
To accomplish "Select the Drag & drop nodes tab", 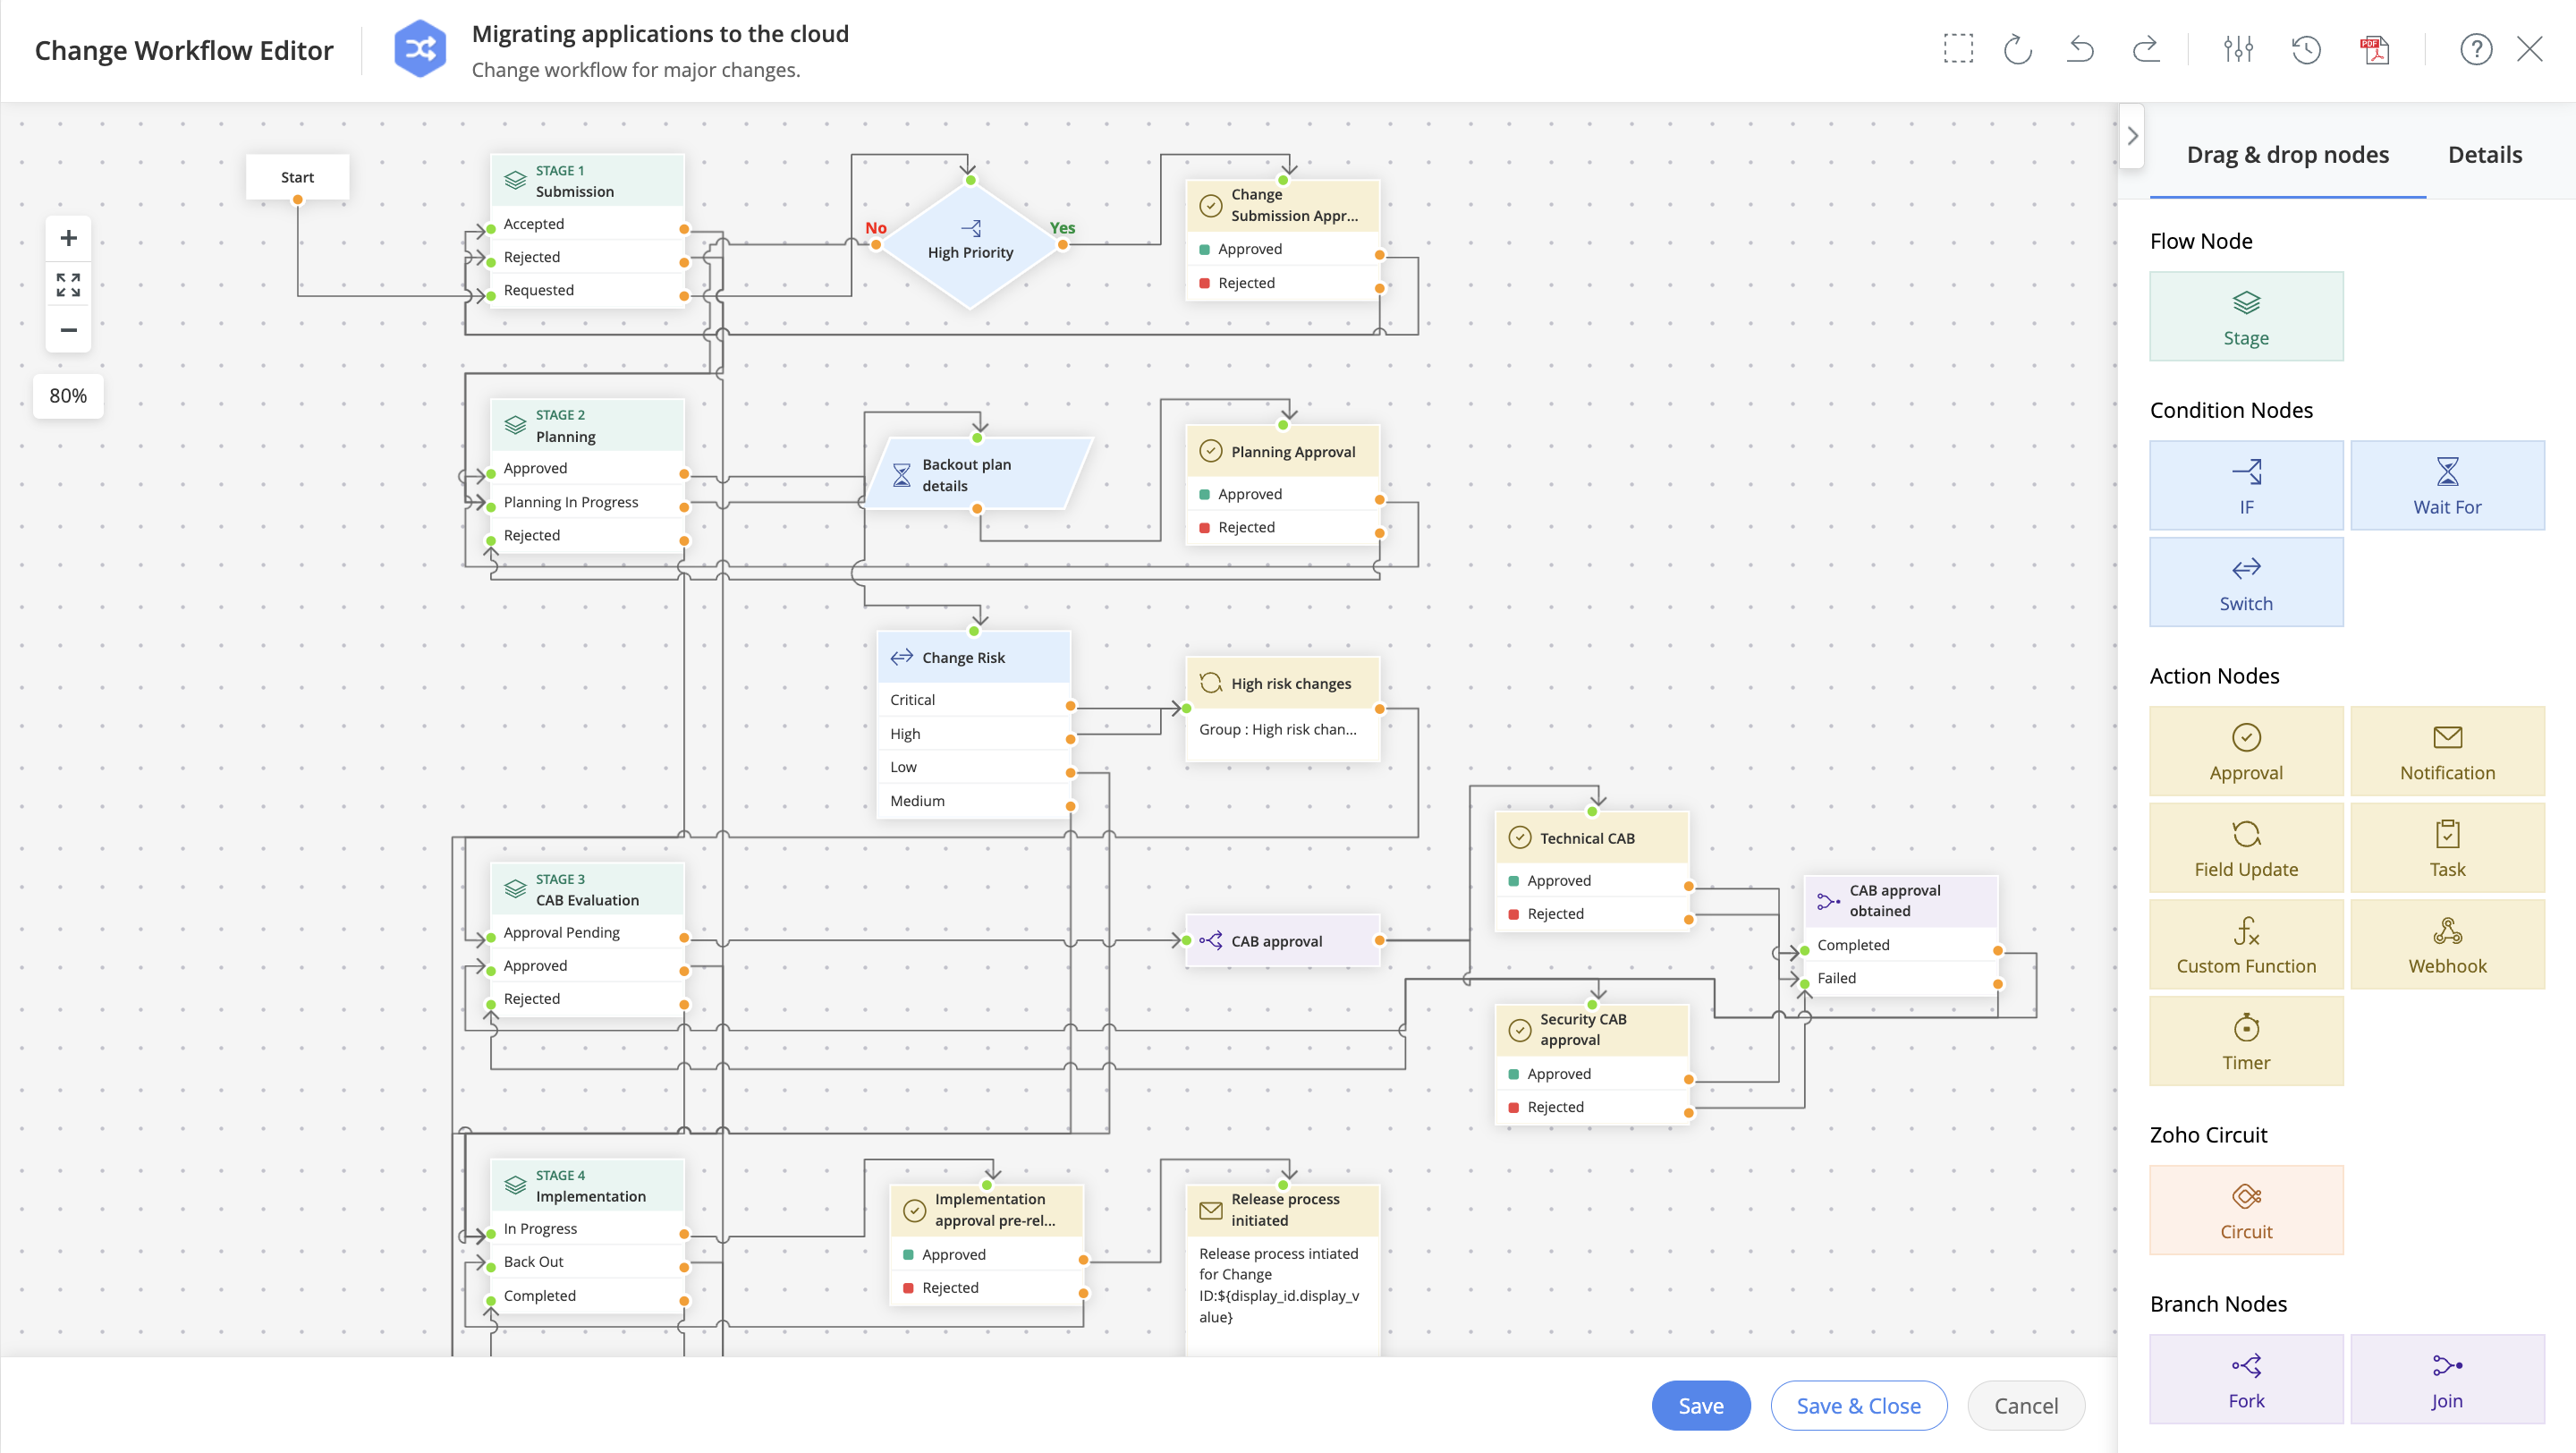I will [2287, 155].
